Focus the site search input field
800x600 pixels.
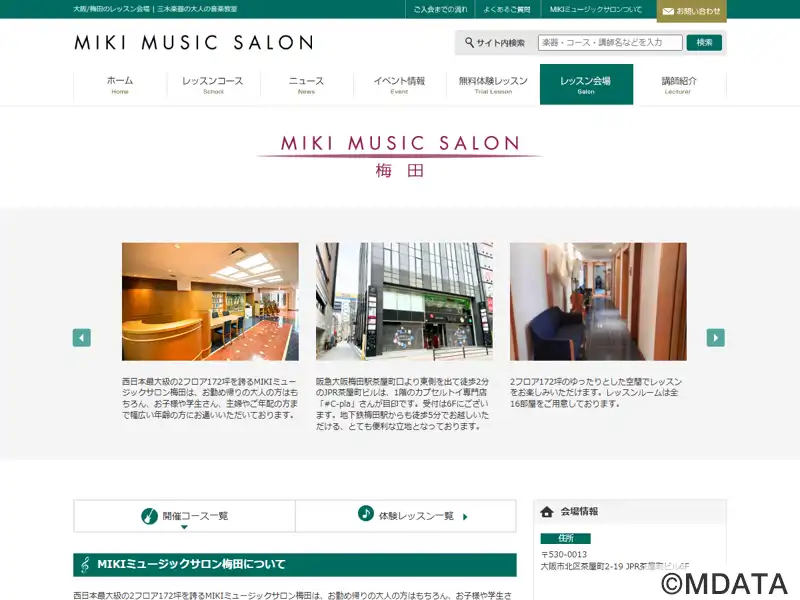[x=610, y=42]
